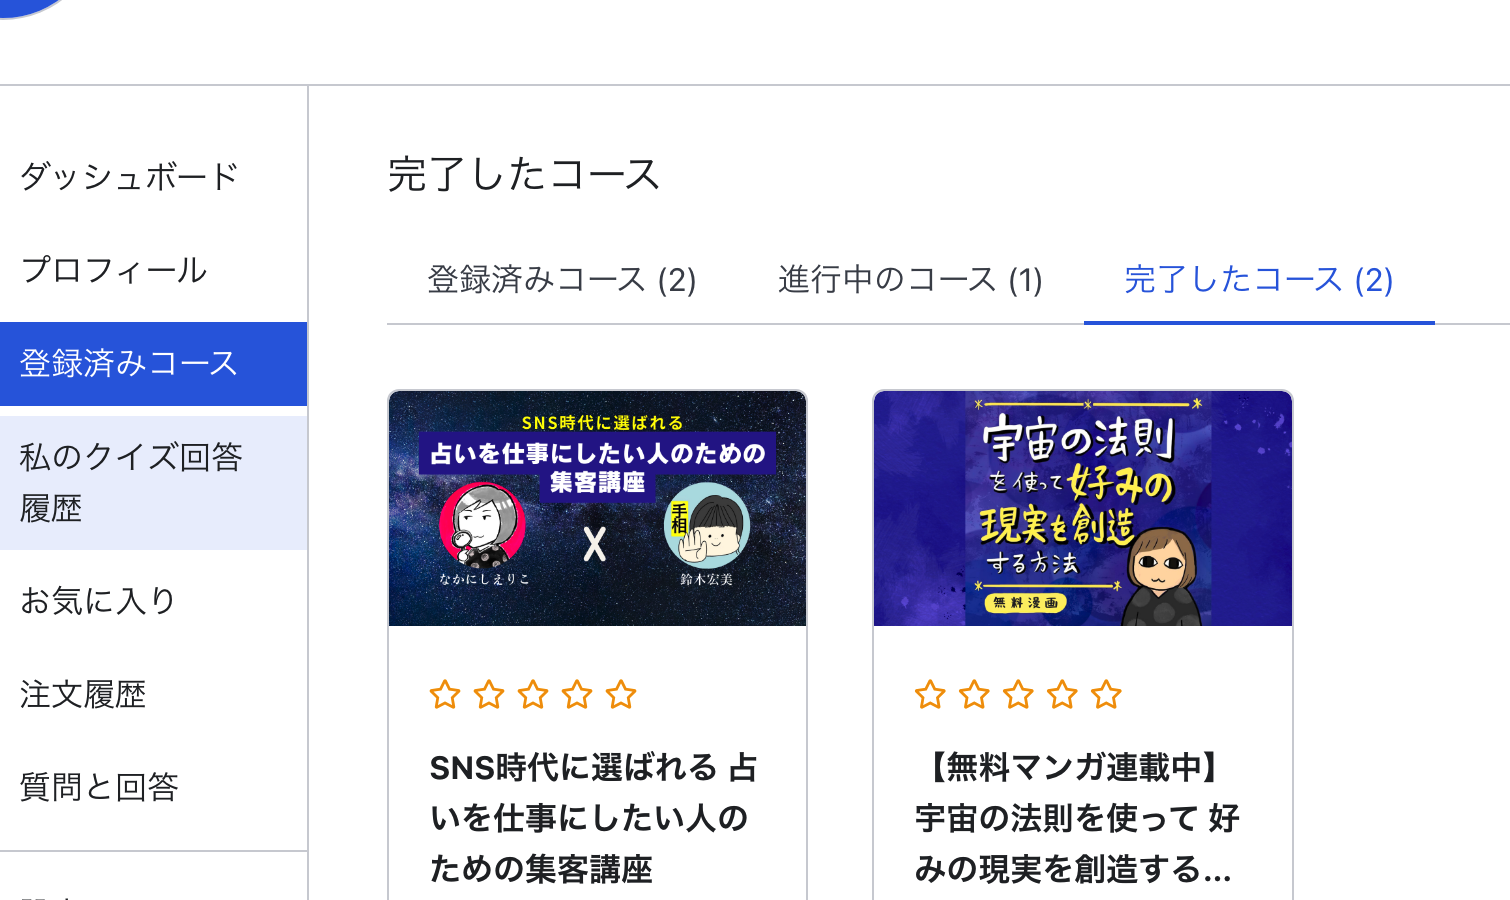Screen dimensions: 1510x900
Task: Open SNS時代に選ばれる course title link
Action: [594, 818]
